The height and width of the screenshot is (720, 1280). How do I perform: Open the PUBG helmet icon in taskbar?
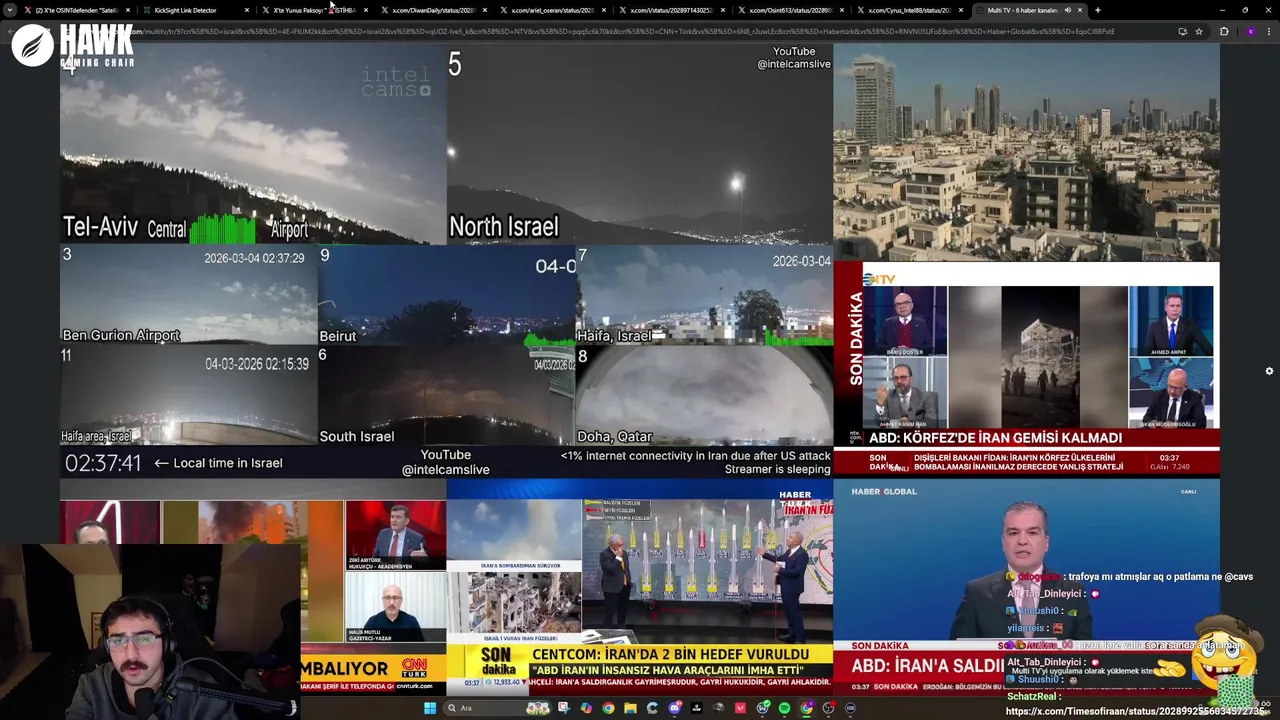pos(718,708)
